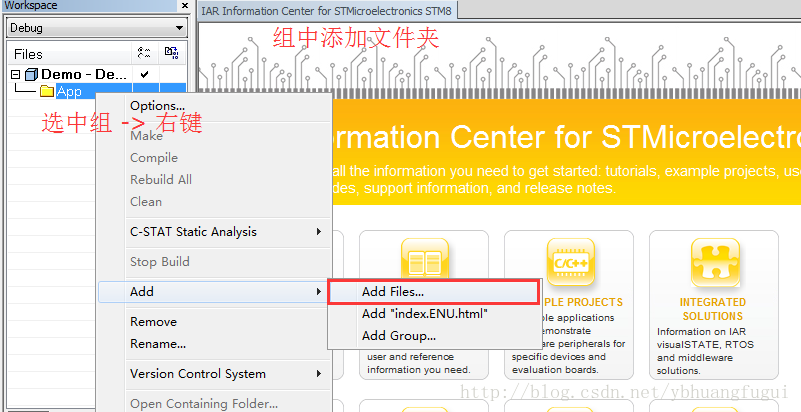The height and width of the screenshot is (412, 801).
Task: Choose Add Files... in the submenu
Action: 434,292
